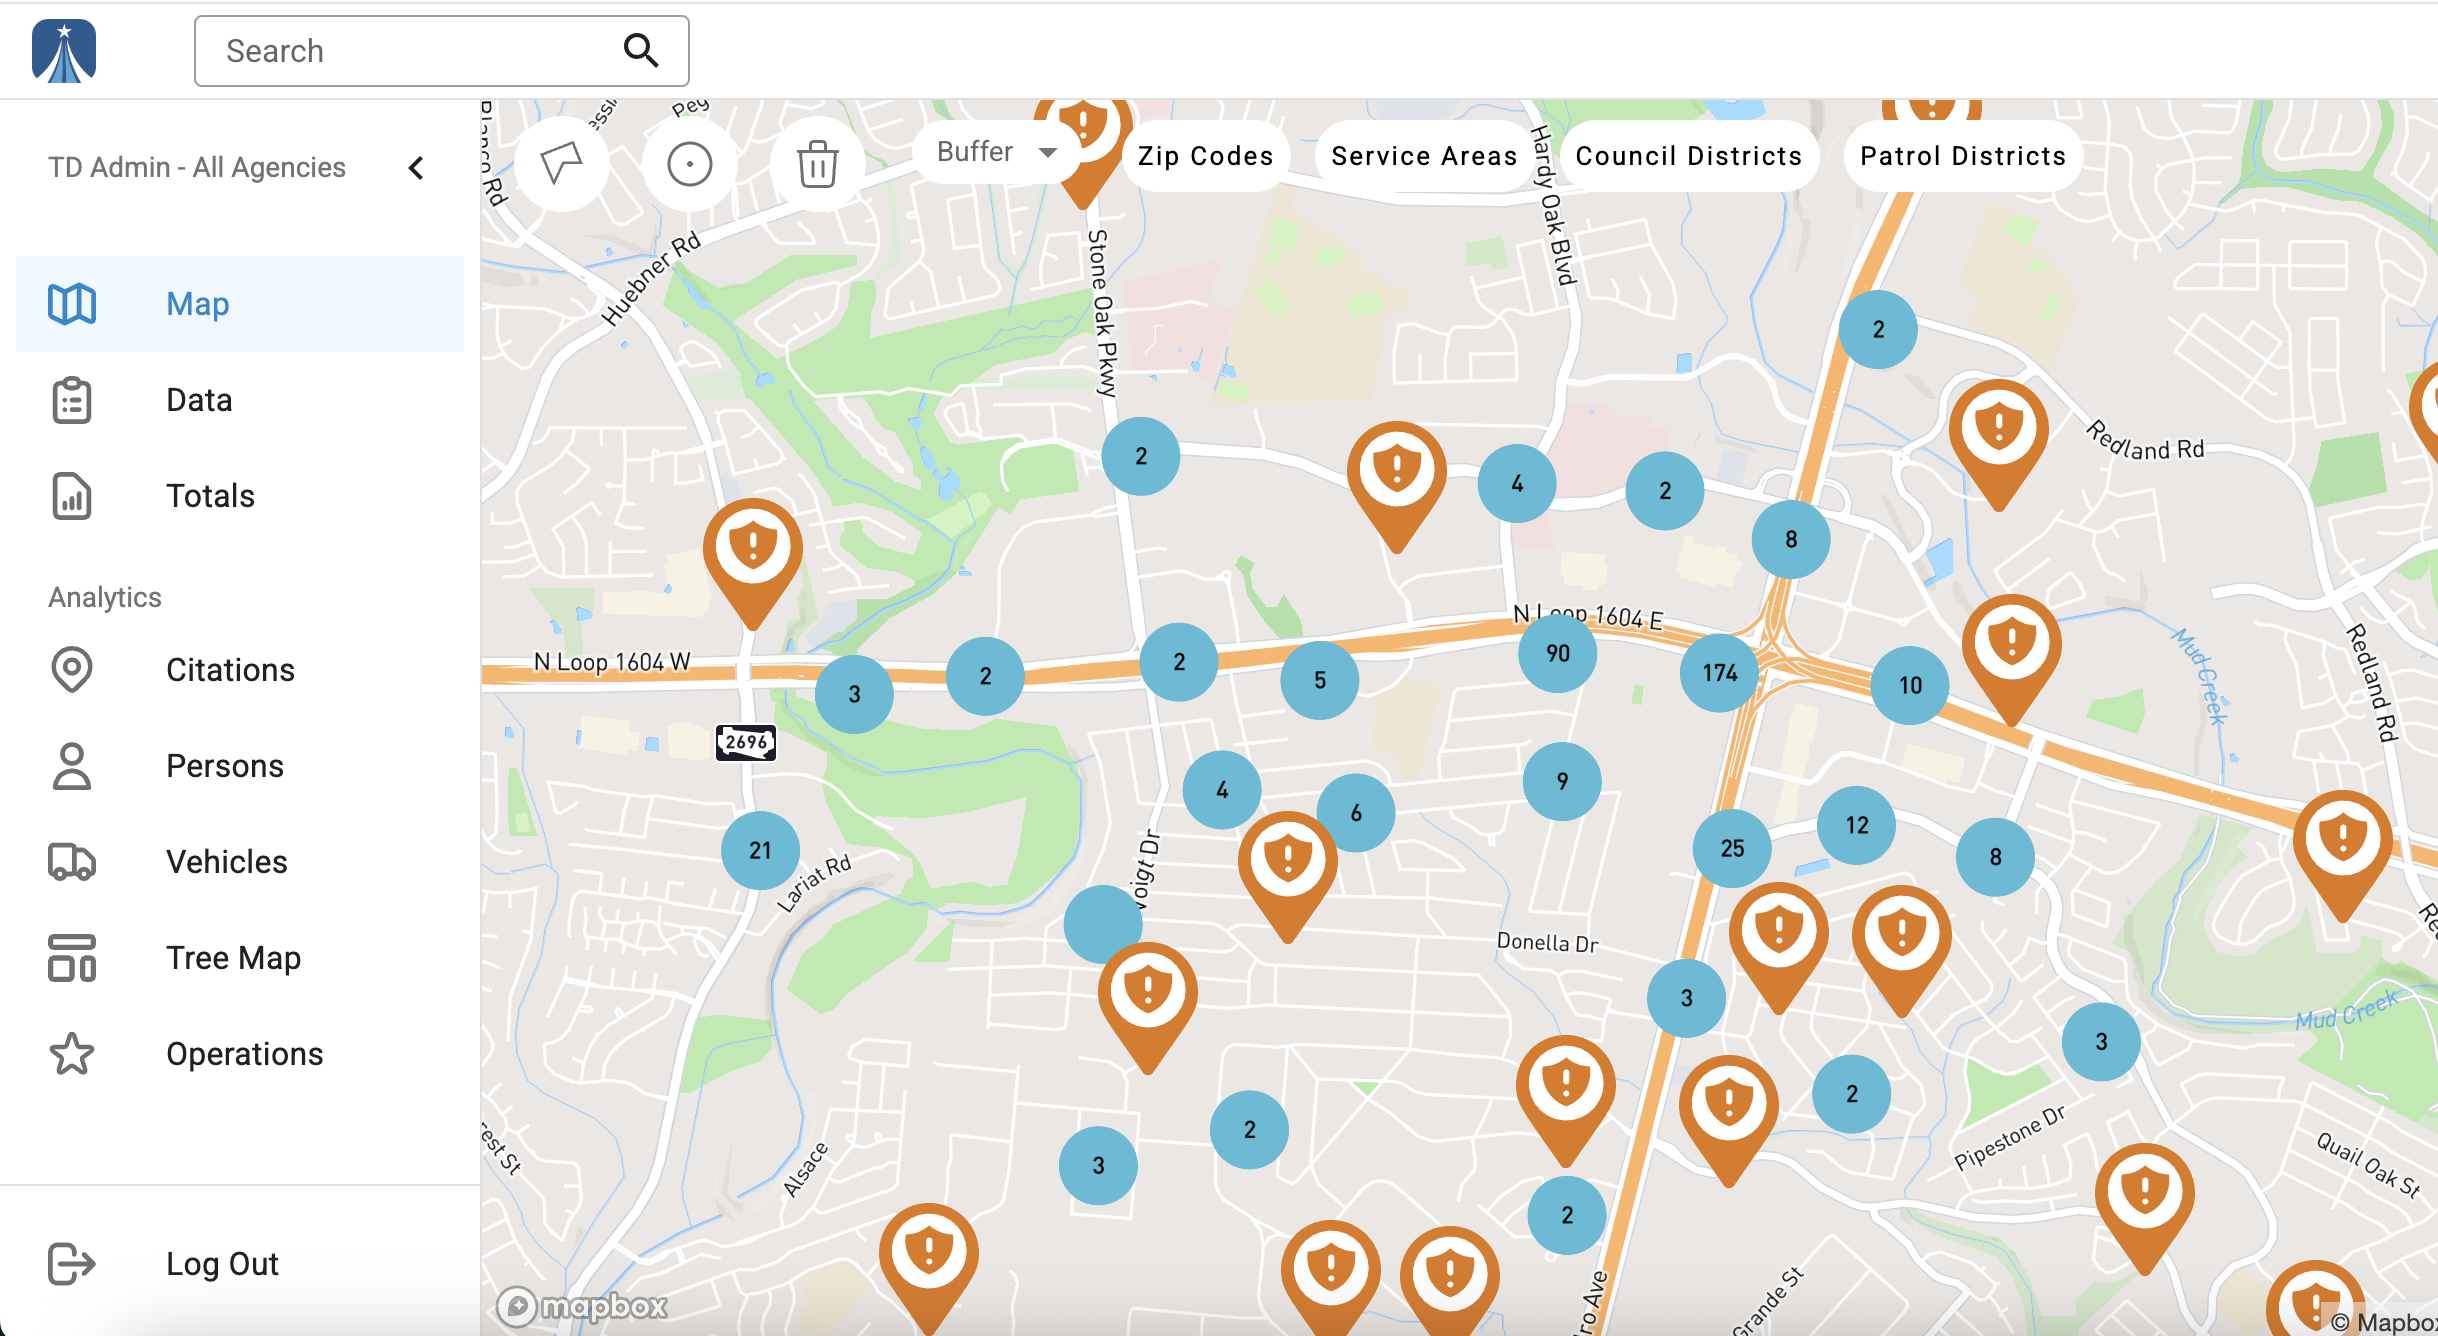Toggle the Patrol Districts layer
Screen dimensions: 2438x1336
(1963, 156)
